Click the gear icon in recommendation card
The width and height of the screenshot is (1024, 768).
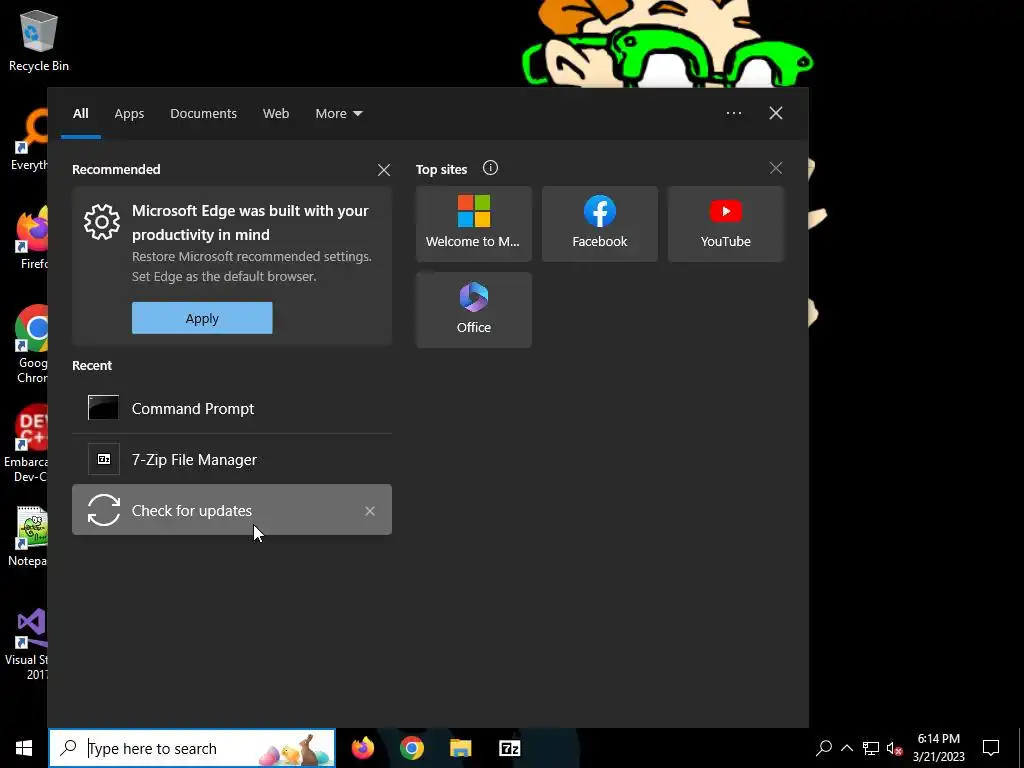[102, 222]
